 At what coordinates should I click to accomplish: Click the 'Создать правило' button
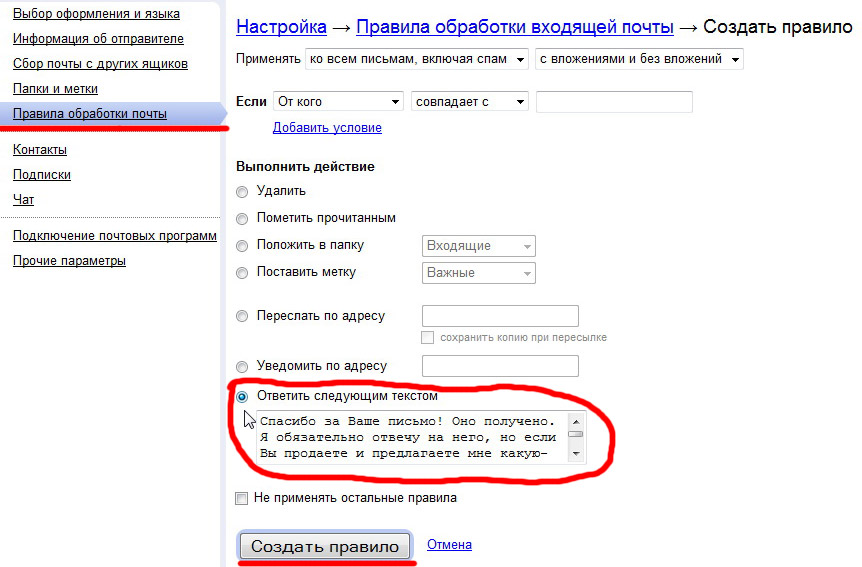click(x=325, y=546)
